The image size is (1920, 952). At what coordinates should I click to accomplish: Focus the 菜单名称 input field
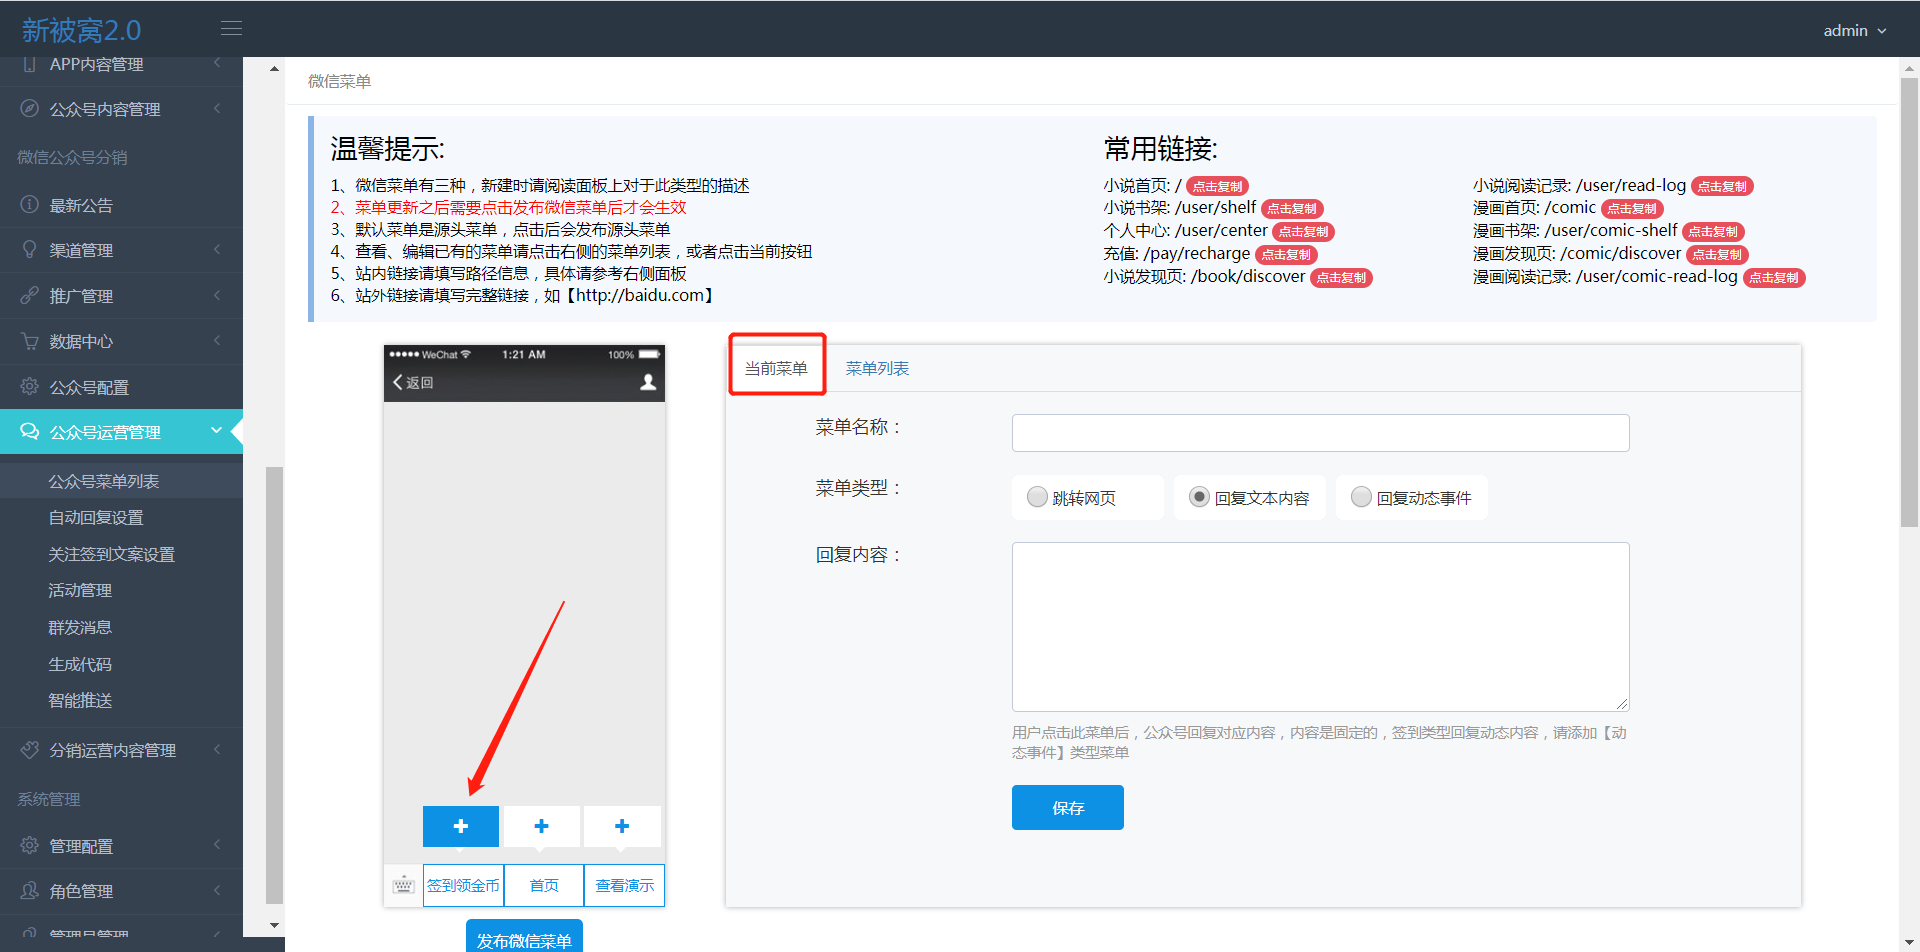(x=1320, y=432)
